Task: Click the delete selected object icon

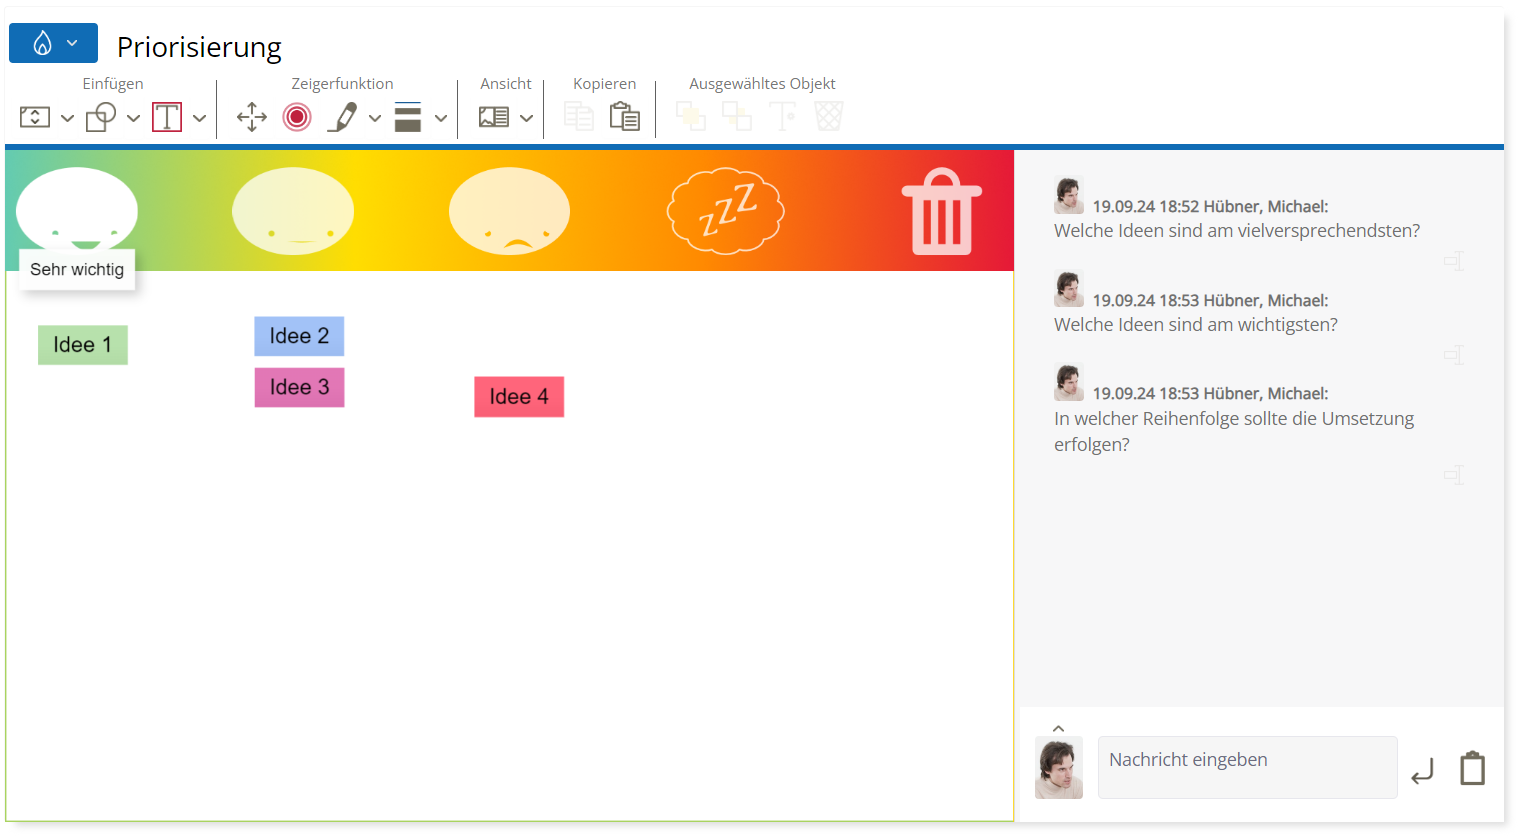Action: point(829,117)
